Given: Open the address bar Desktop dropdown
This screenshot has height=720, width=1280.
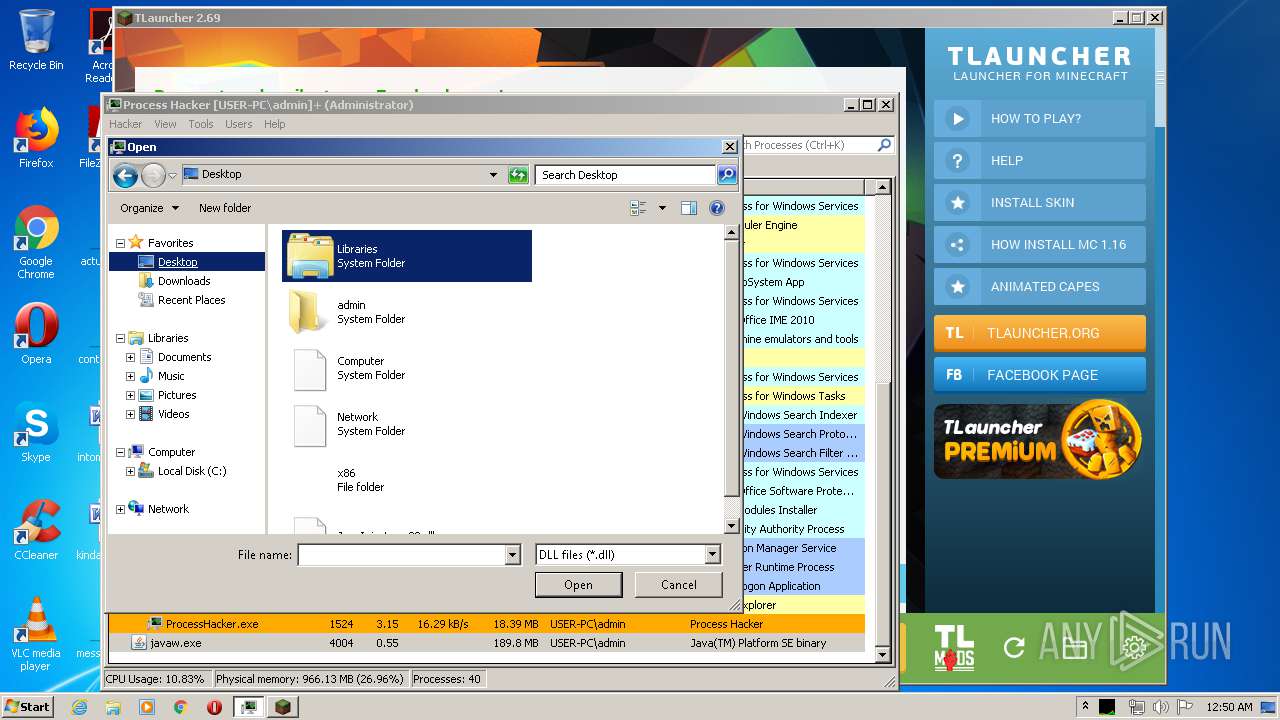Looking at the screenshot, I should coord(493,175).
